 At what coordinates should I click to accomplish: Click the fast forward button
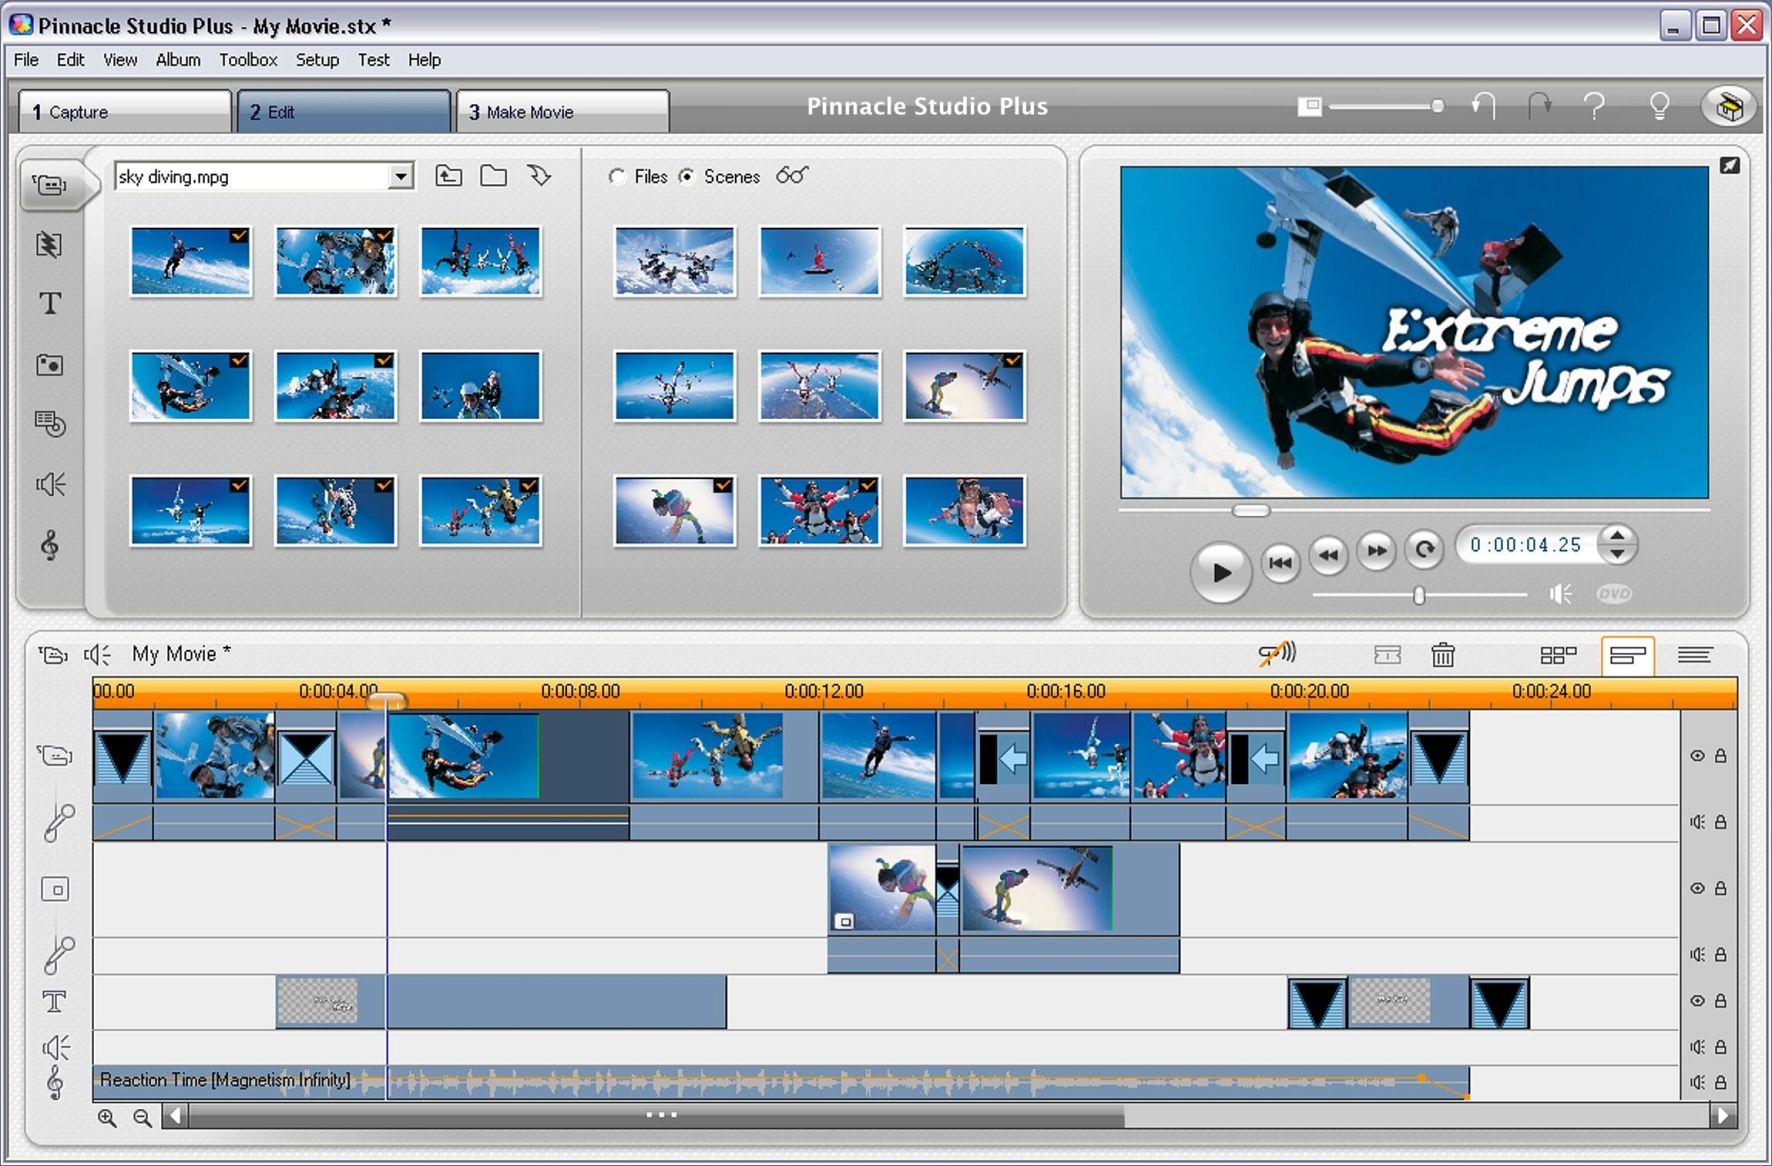tap(1377, 550)
